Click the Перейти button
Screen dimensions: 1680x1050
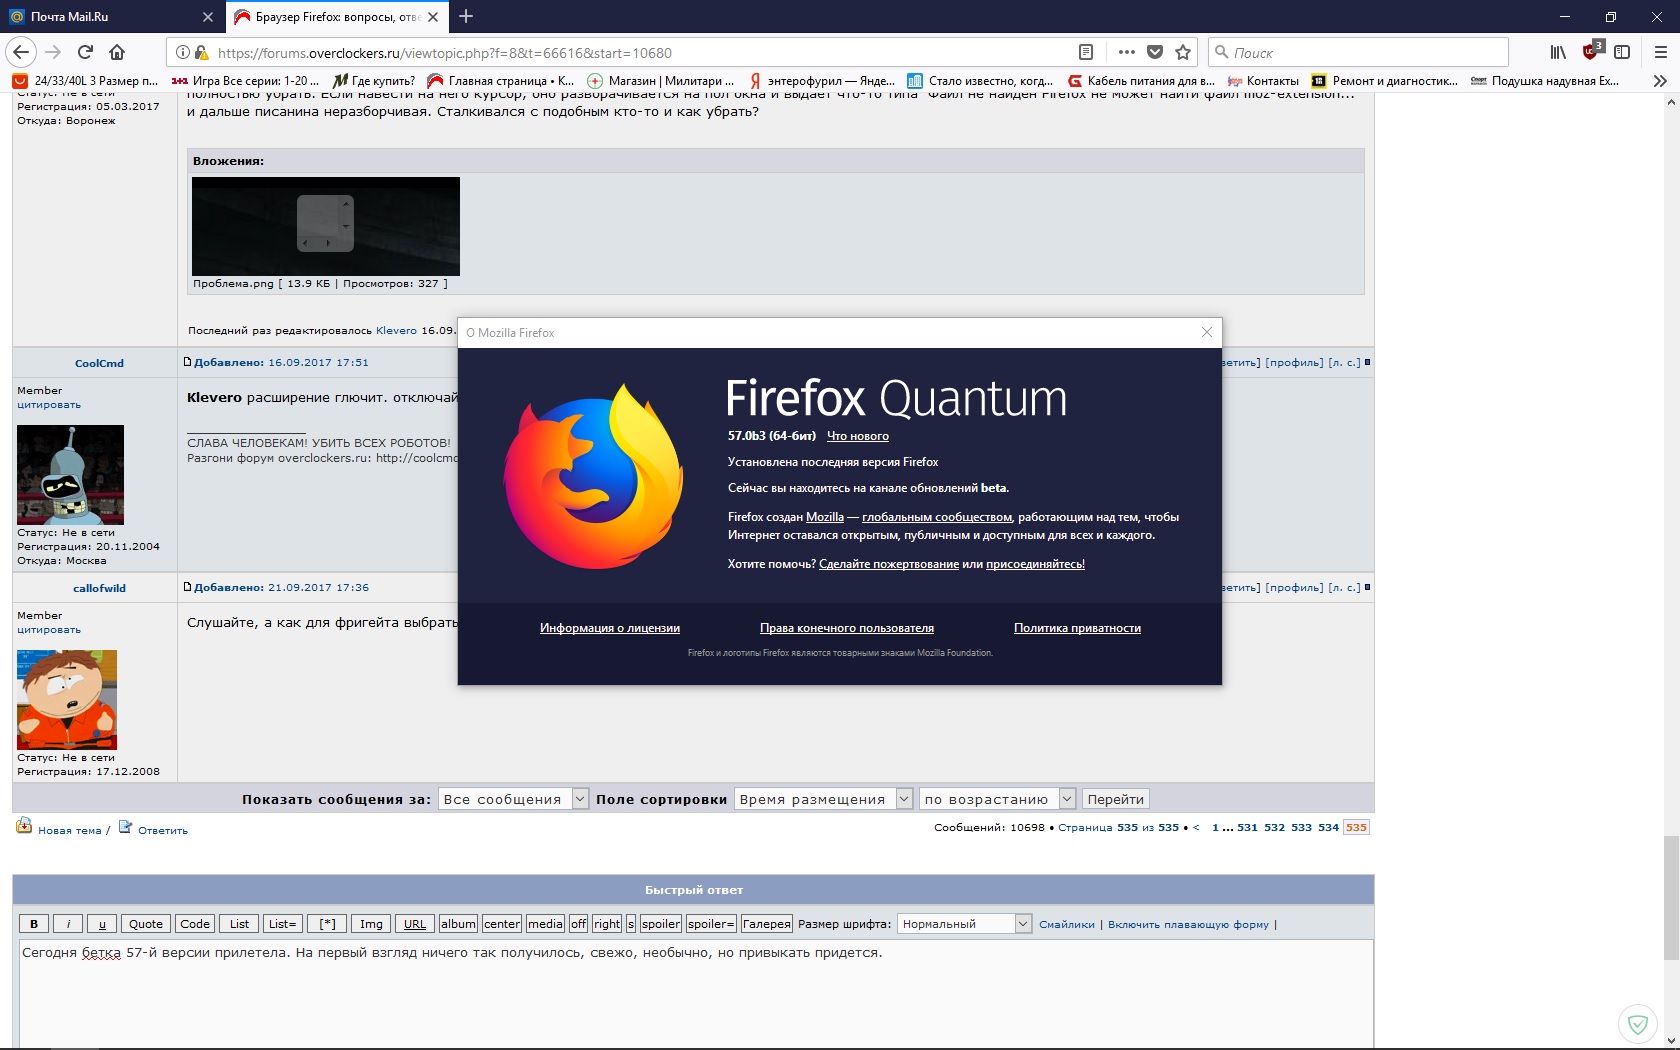click(1115, 799)
